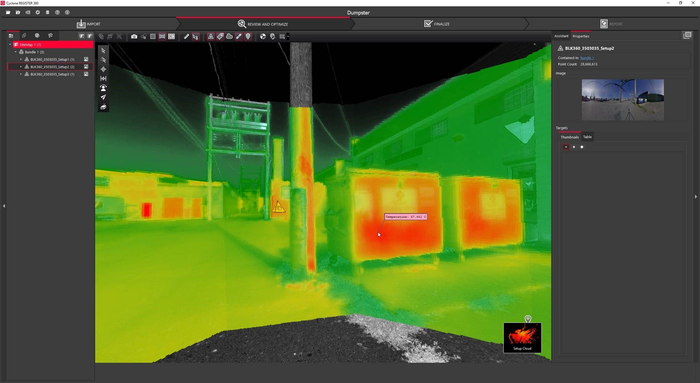Go to the Finalize workflow step
700x383 pixels.
coord(437,24)
